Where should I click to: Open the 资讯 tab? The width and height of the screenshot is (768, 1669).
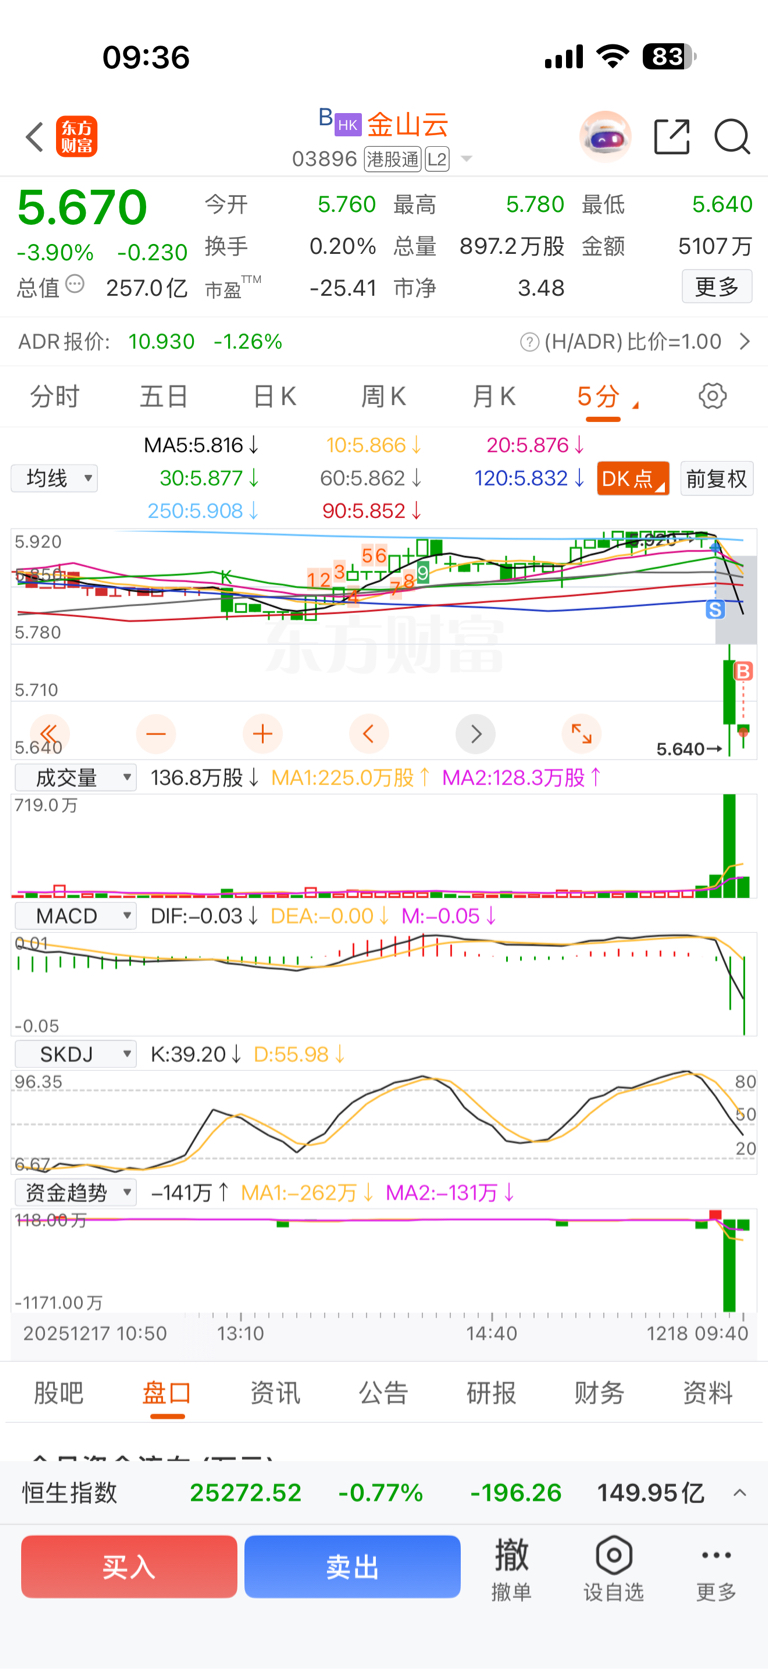pyautogui.click(x=275, y=1393)
